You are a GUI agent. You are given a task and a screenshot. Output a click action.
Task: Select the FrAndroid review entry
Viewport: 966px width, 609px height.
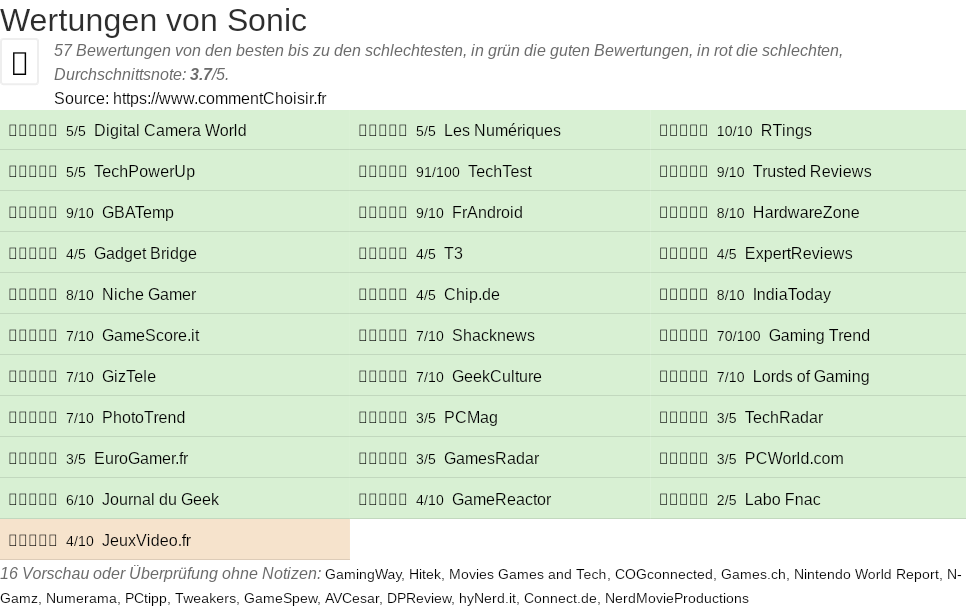tap(487, 213)
